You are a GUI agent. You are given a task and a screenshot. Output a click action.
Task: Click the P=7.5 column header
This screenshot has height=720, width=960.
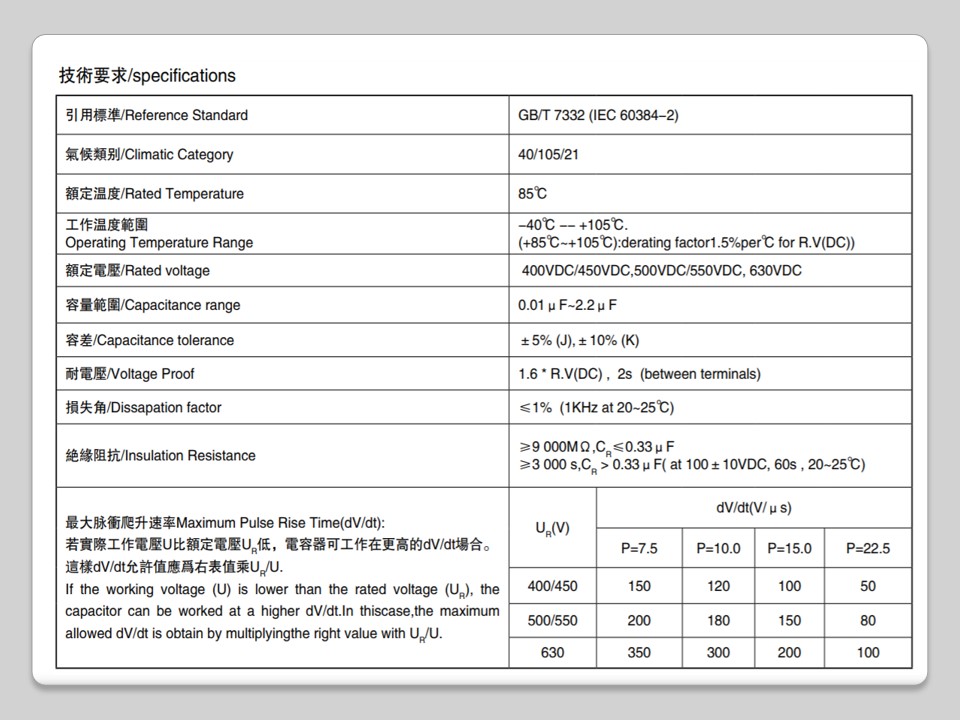tap(639, 548)
